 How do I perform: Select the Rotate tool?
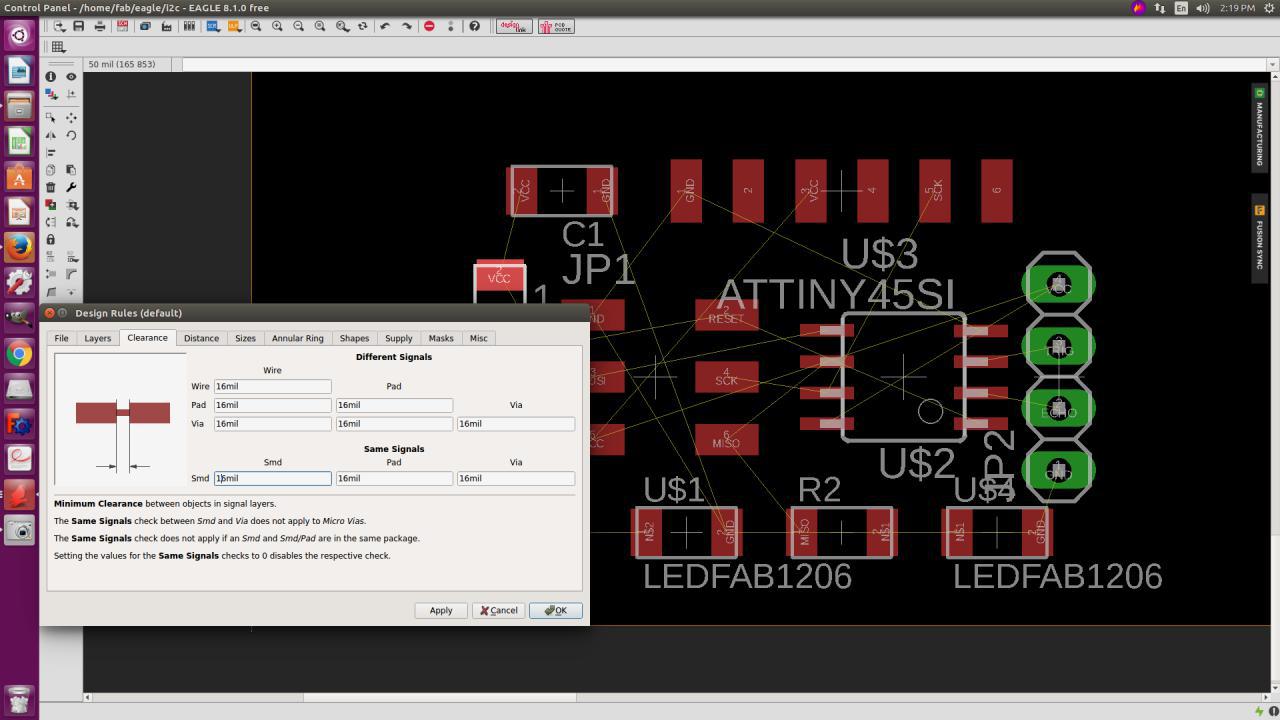(71, 135)
